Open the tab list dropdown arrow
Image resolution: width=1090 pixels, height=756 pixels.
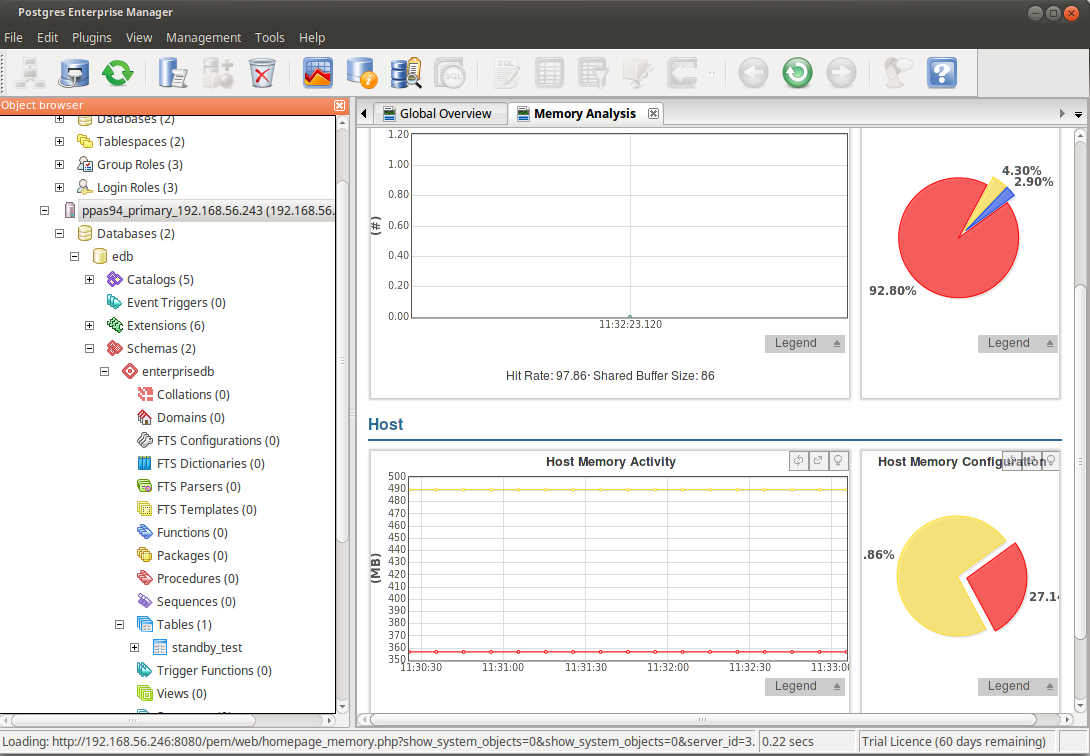click(1078, 114)
